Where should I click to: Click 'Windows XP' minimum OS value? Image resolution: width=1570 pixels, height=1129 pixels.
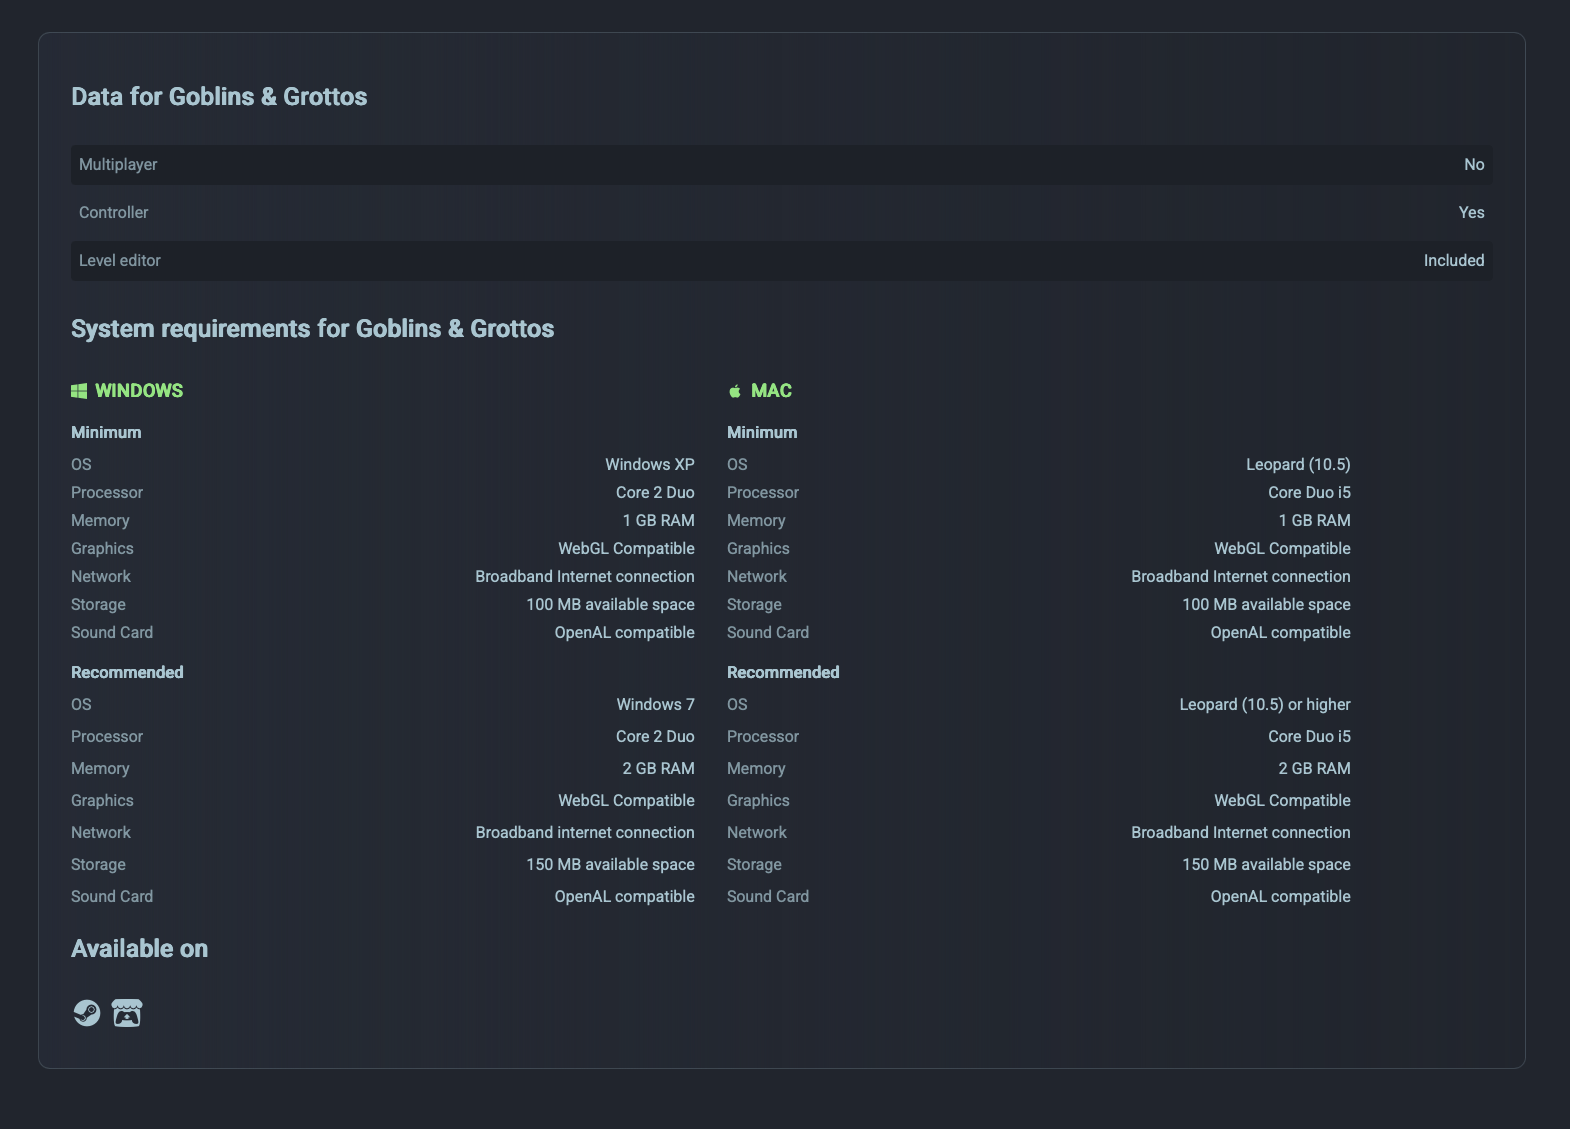click(649, 464)
